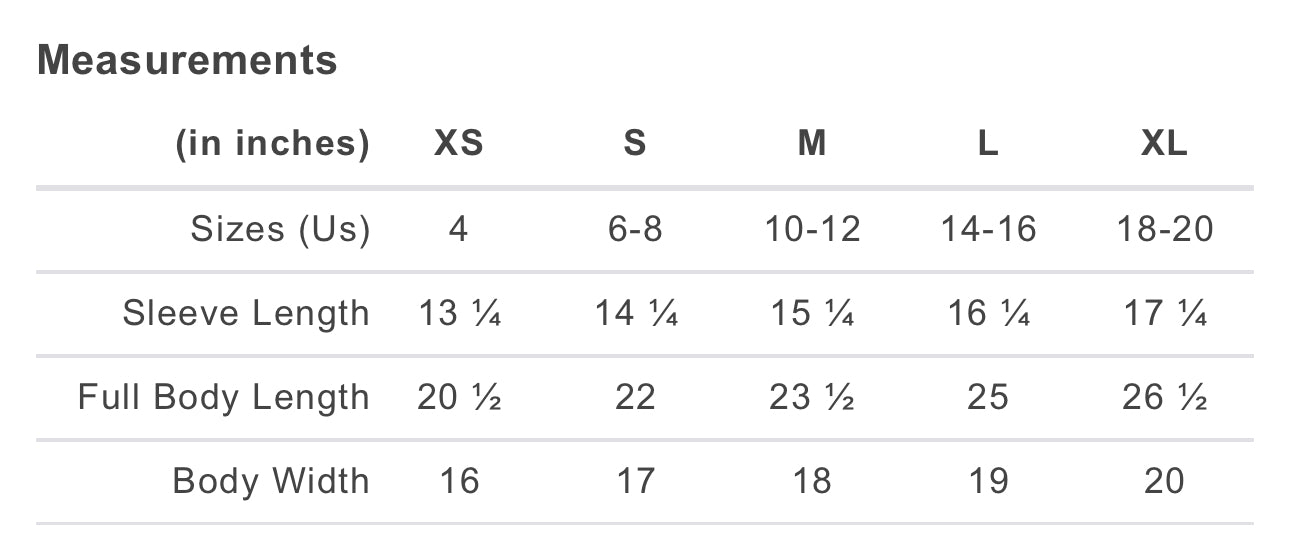The height and width of the screenshot is (544, 1290).
Task: Click the Full Body Length row label
Action: click(x=224, y=398)
